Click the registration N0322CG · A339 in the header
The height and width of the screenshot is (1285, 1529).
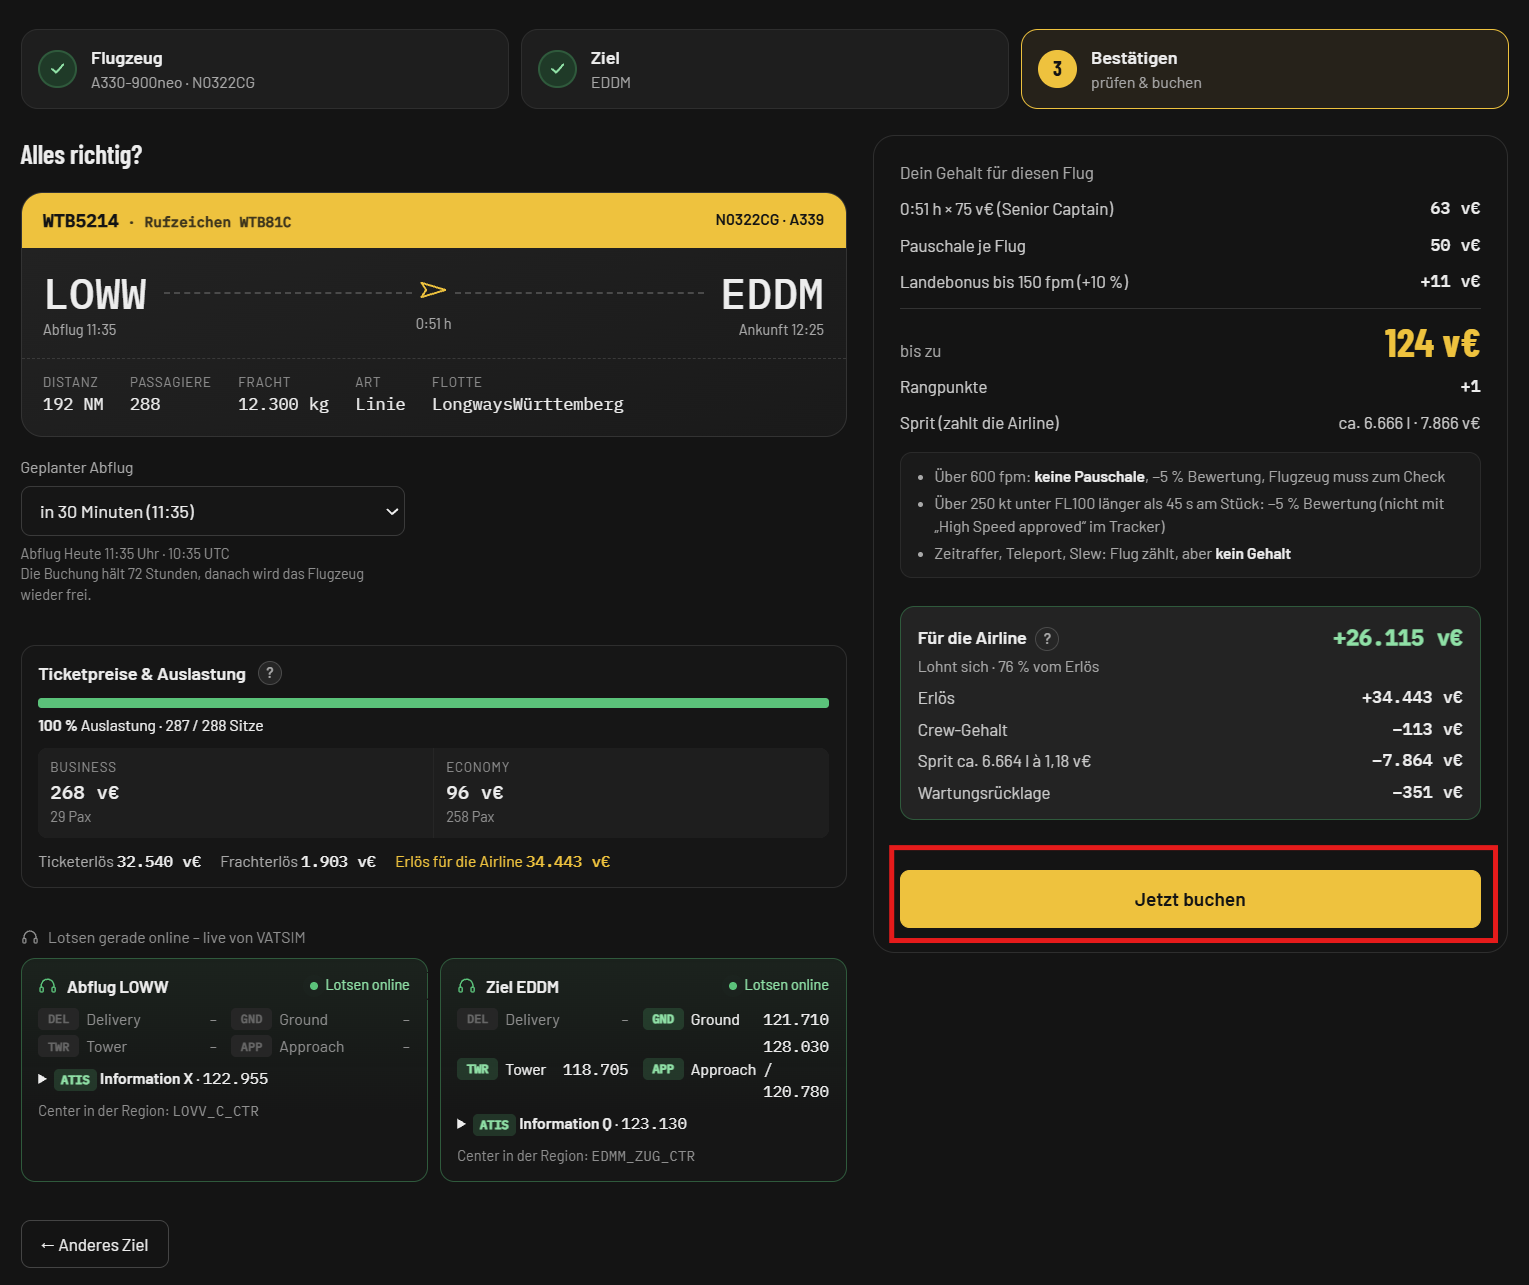tap(770, 220)
